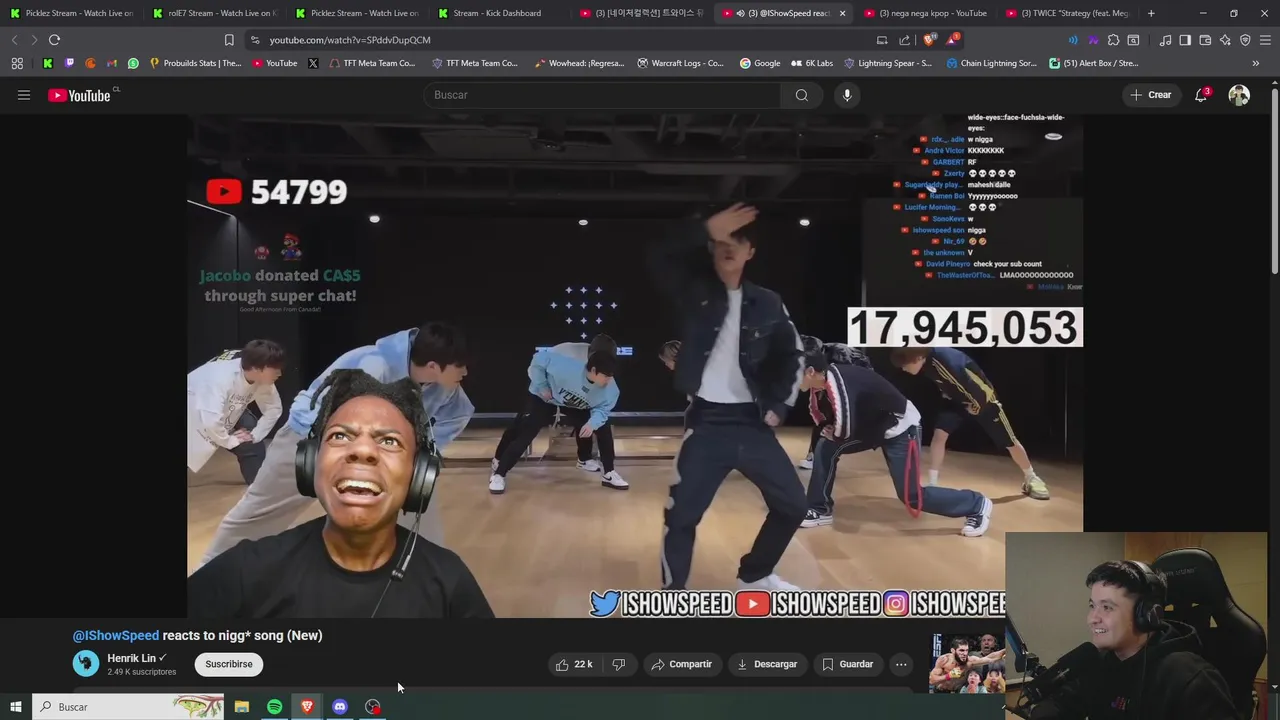Open Warcraft Logs bookmark

pos(679,63)
